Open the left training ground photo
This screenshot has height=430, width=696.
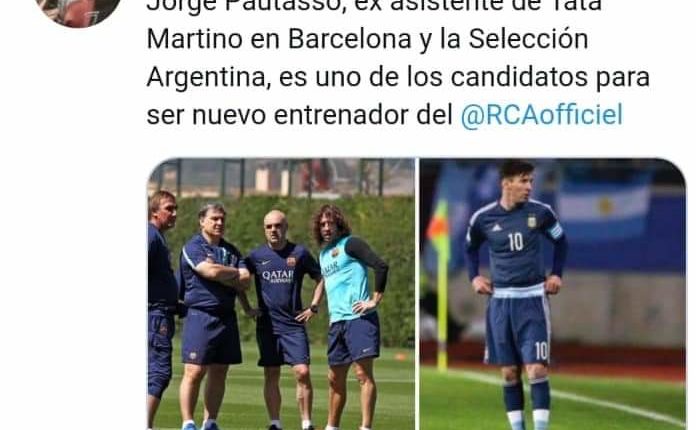[x=281, y=294]
